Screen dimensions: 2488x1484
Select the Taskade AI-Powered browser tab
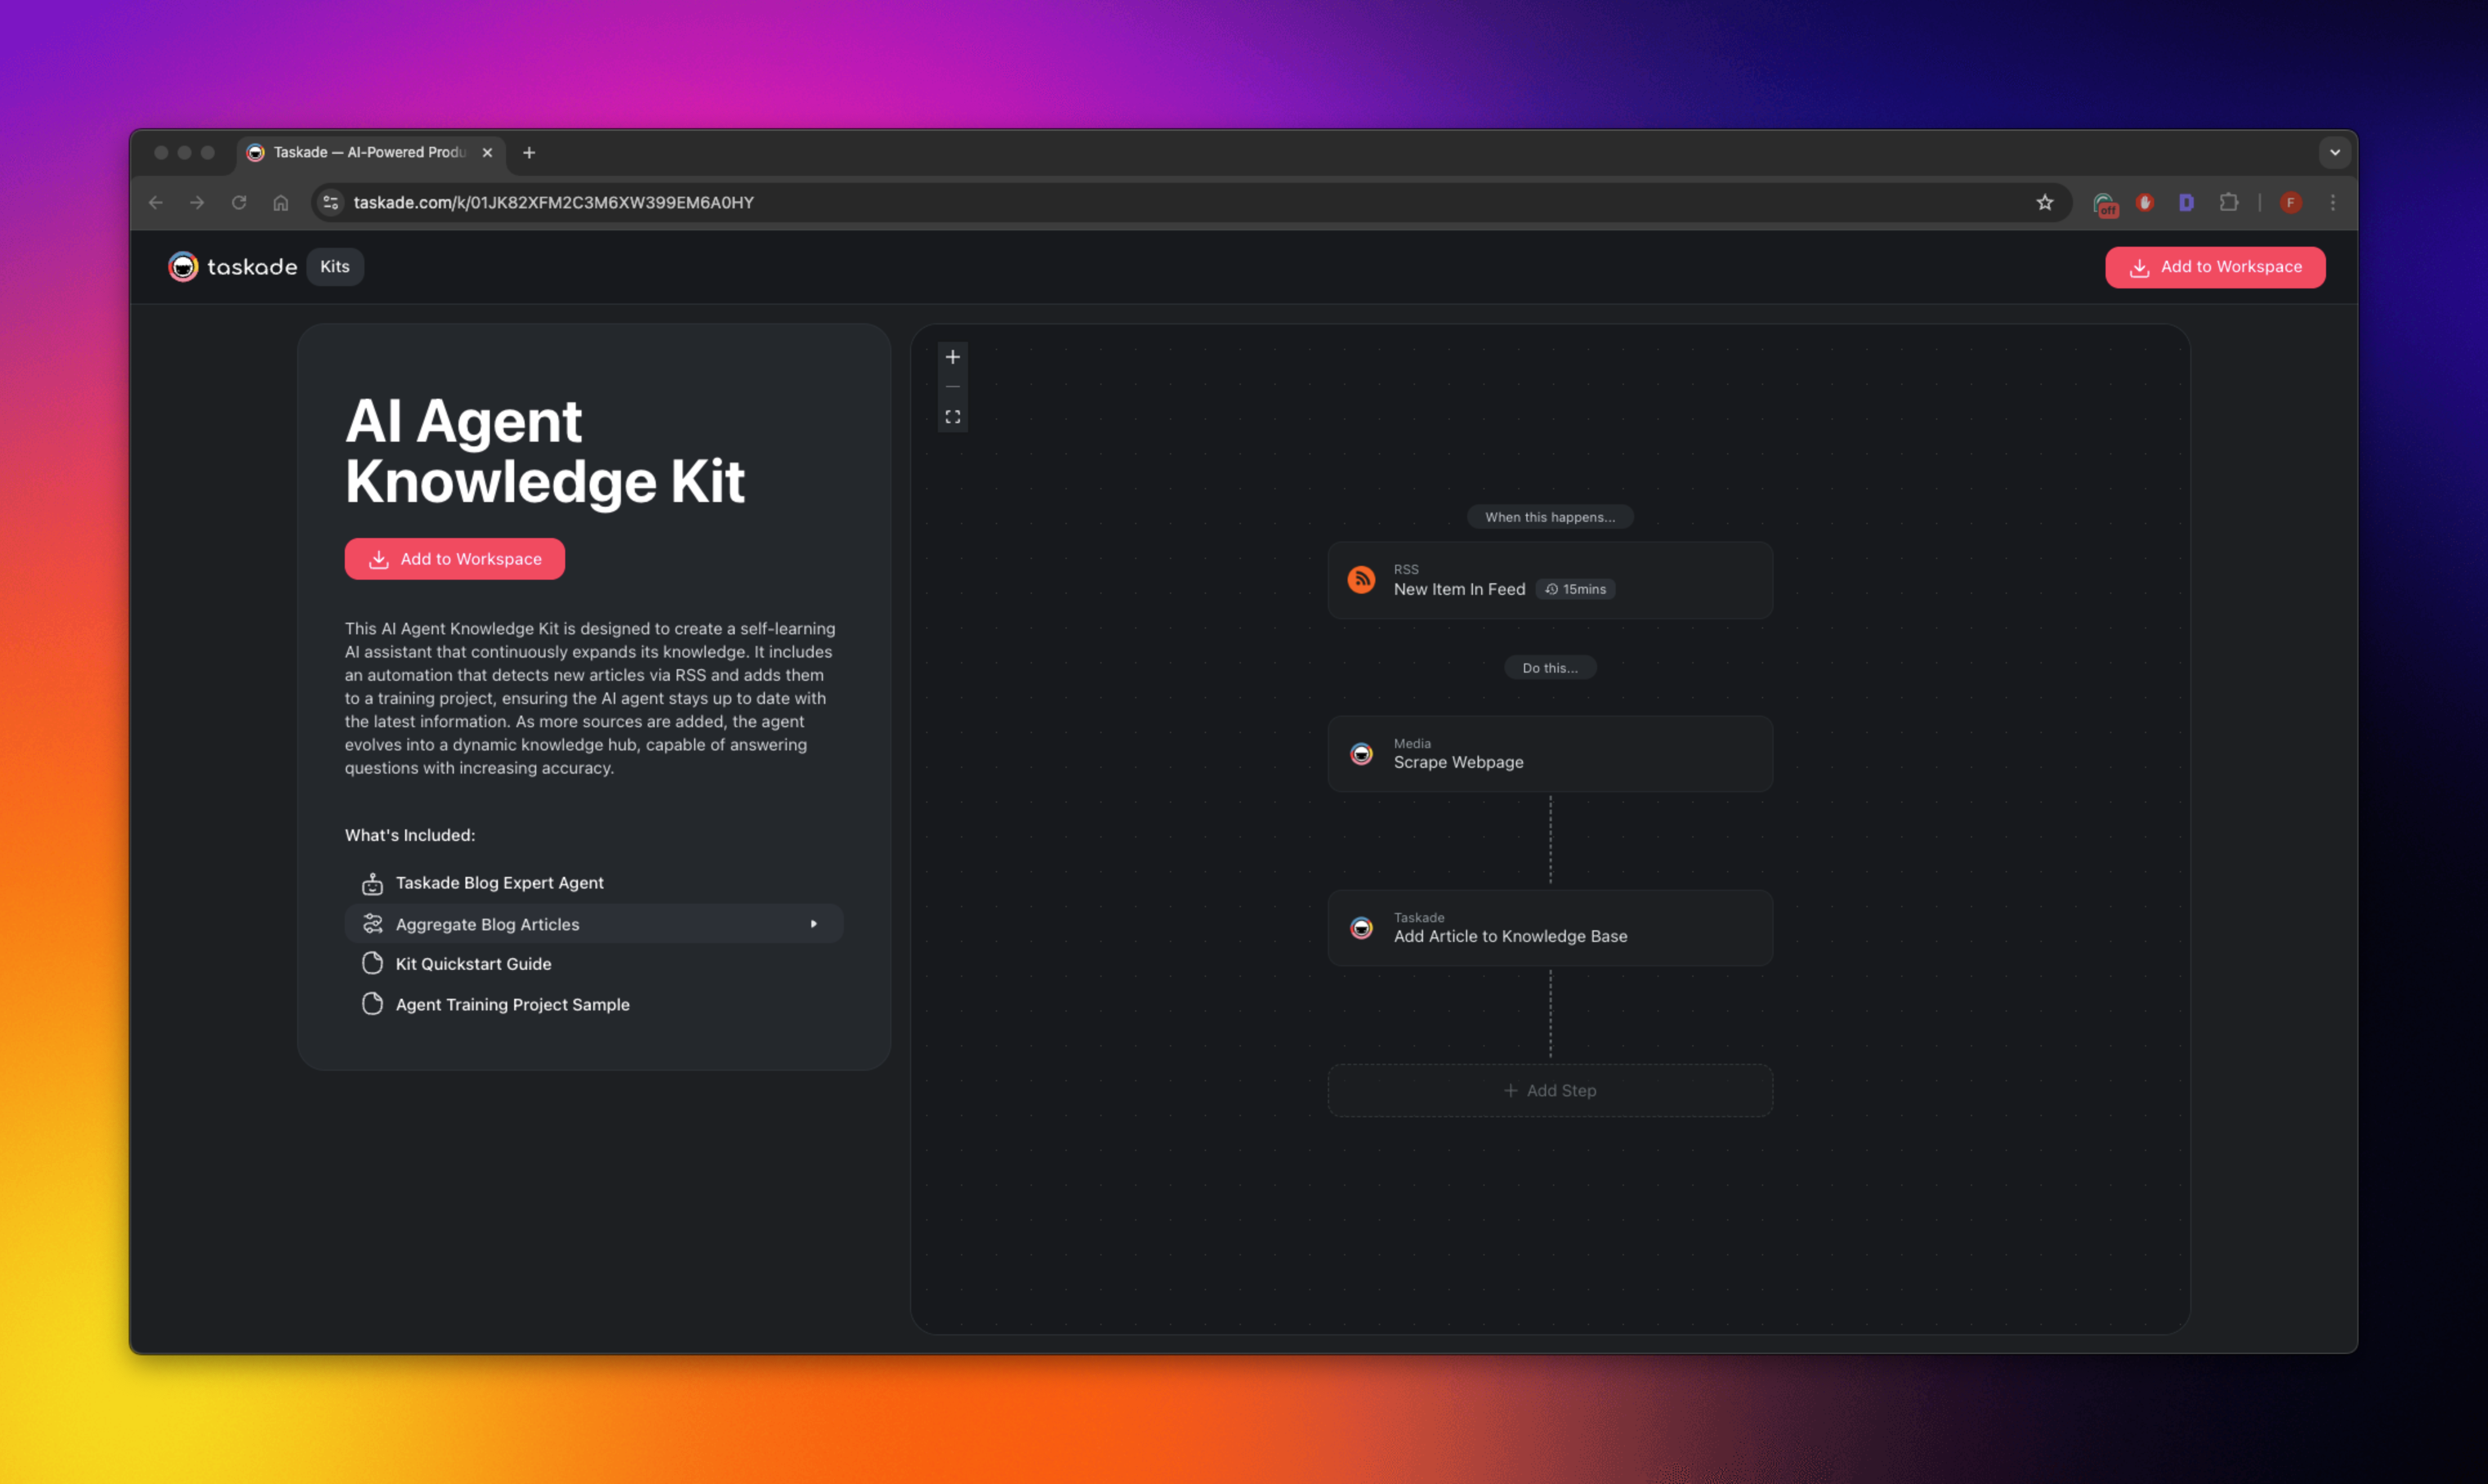pyautogui.click(x=368, y=153)
